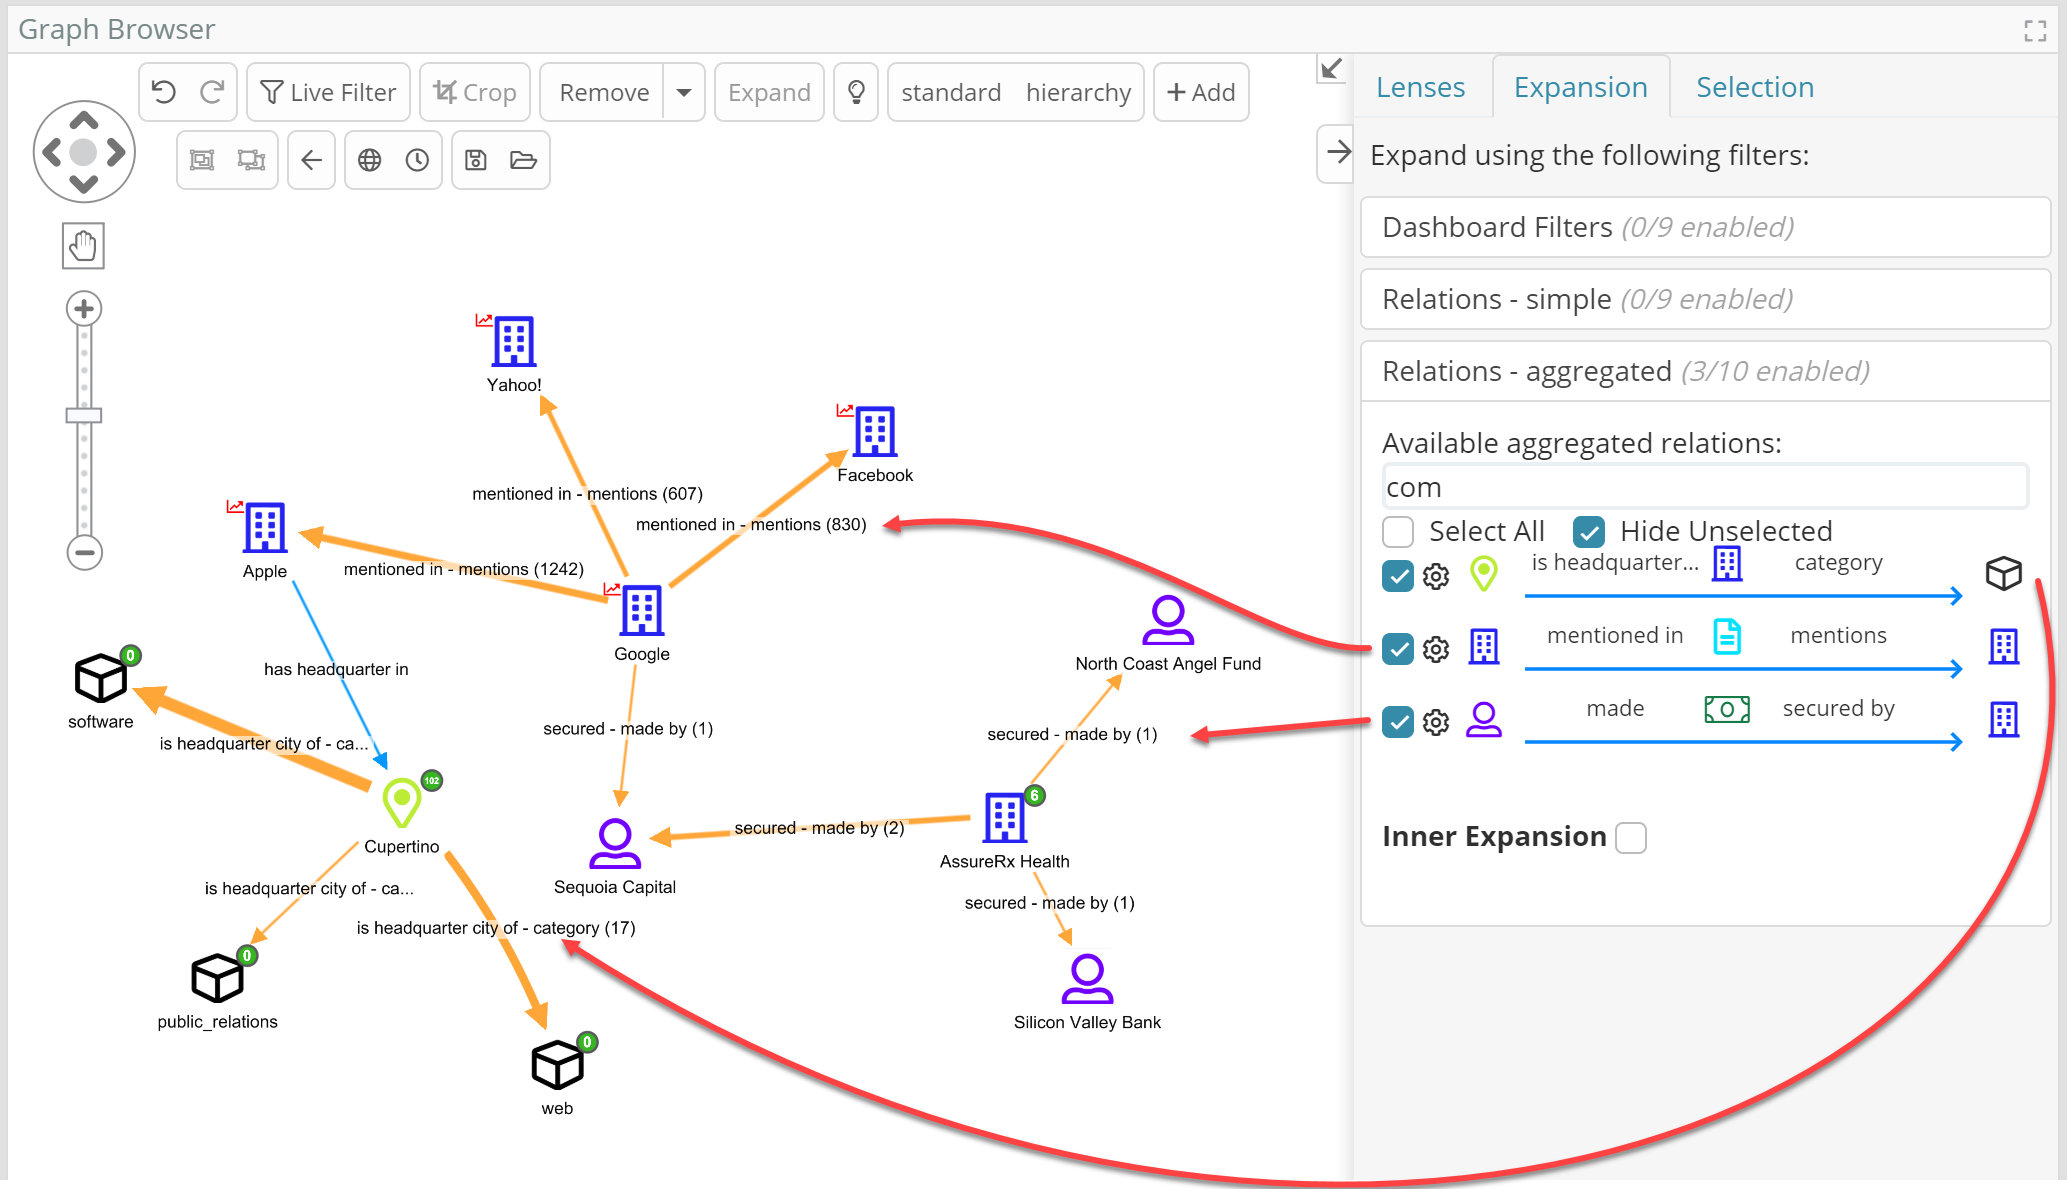The height and width of the screenshot is (1189, 2067).
Task: Select the Apple company node
Action: pos(265,528)
